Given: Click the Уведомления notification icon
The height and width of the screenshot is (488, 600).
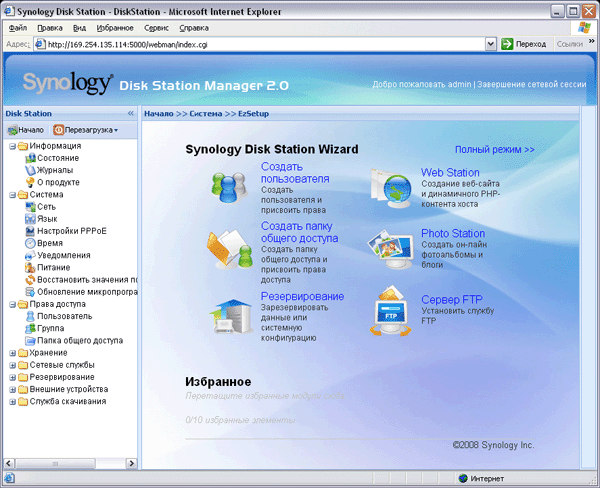Looking at the screenshot, I should [30, 255].
